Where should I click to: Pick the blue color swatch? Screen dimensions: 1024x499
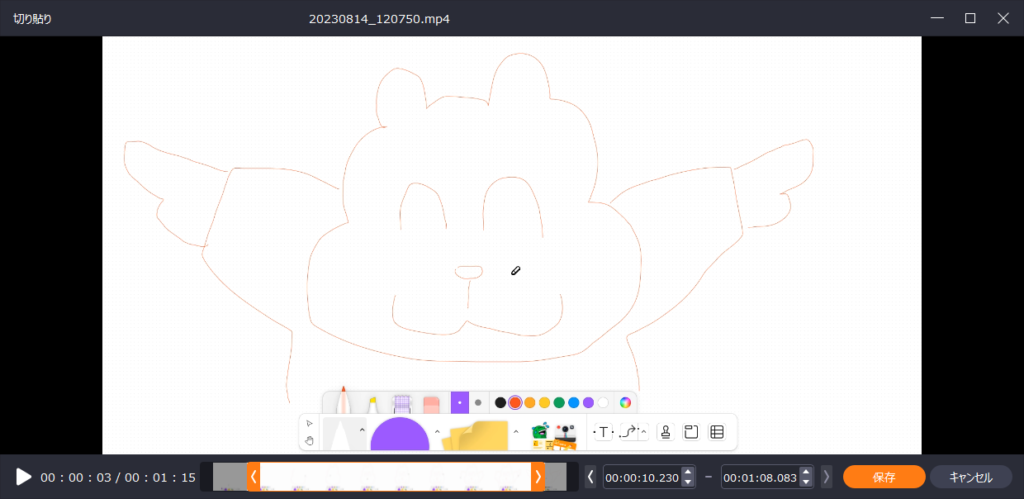(x=573, y=402)
